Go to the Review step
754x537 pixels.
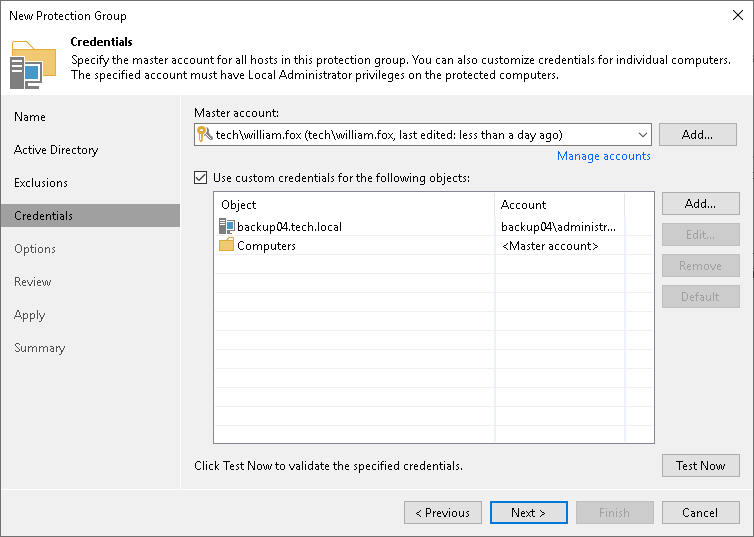33,282
